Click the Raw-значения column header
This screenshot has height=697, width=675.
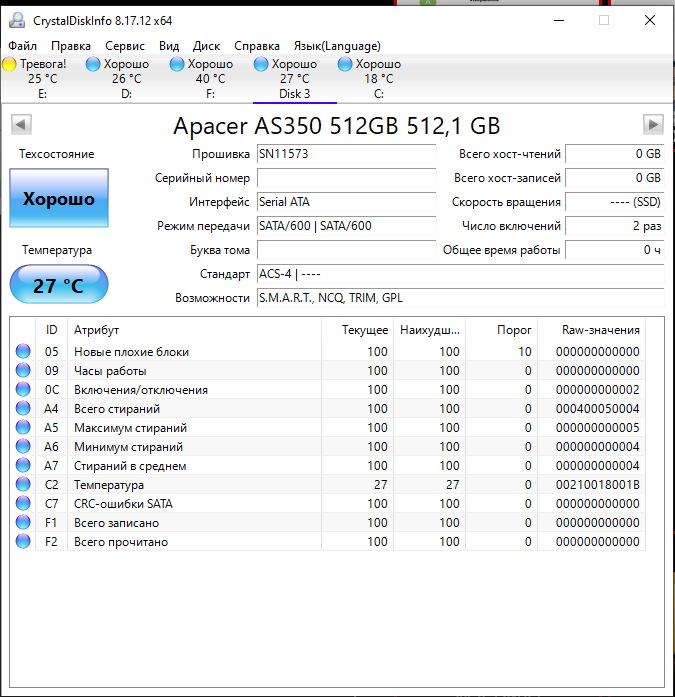(591, 330)
